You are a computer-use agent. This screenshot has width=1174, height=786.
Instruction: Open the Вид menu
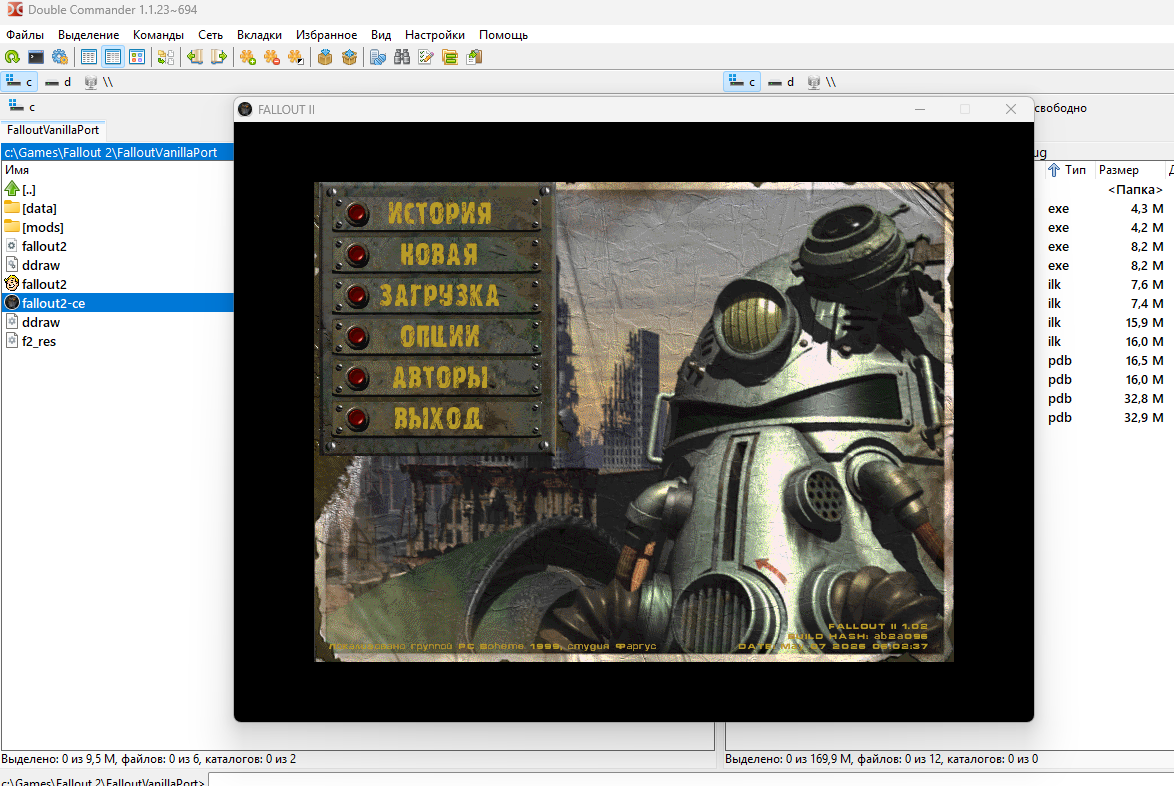coord(380,34)
